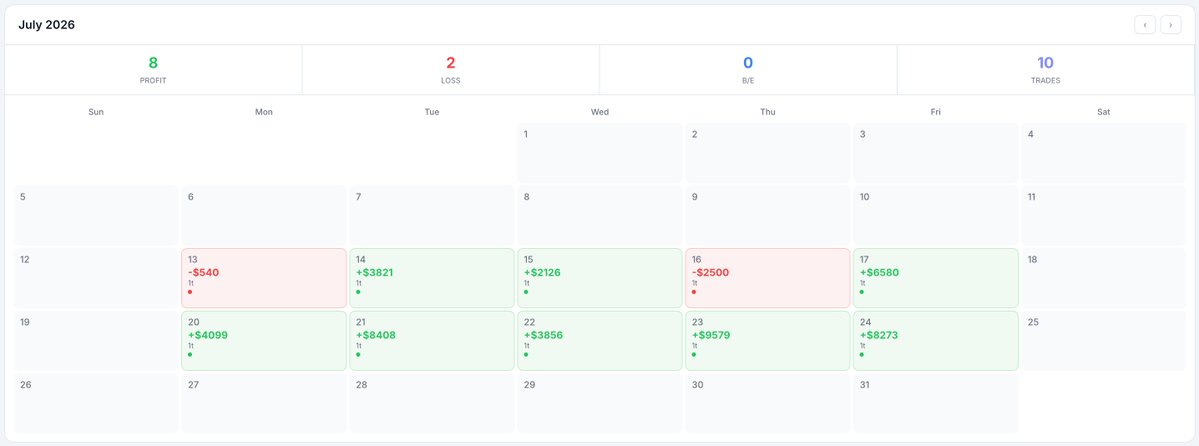Screen dimensions: 1199x446
Task: Open the July 20 day cell +$4099
Action: [264, 340]
